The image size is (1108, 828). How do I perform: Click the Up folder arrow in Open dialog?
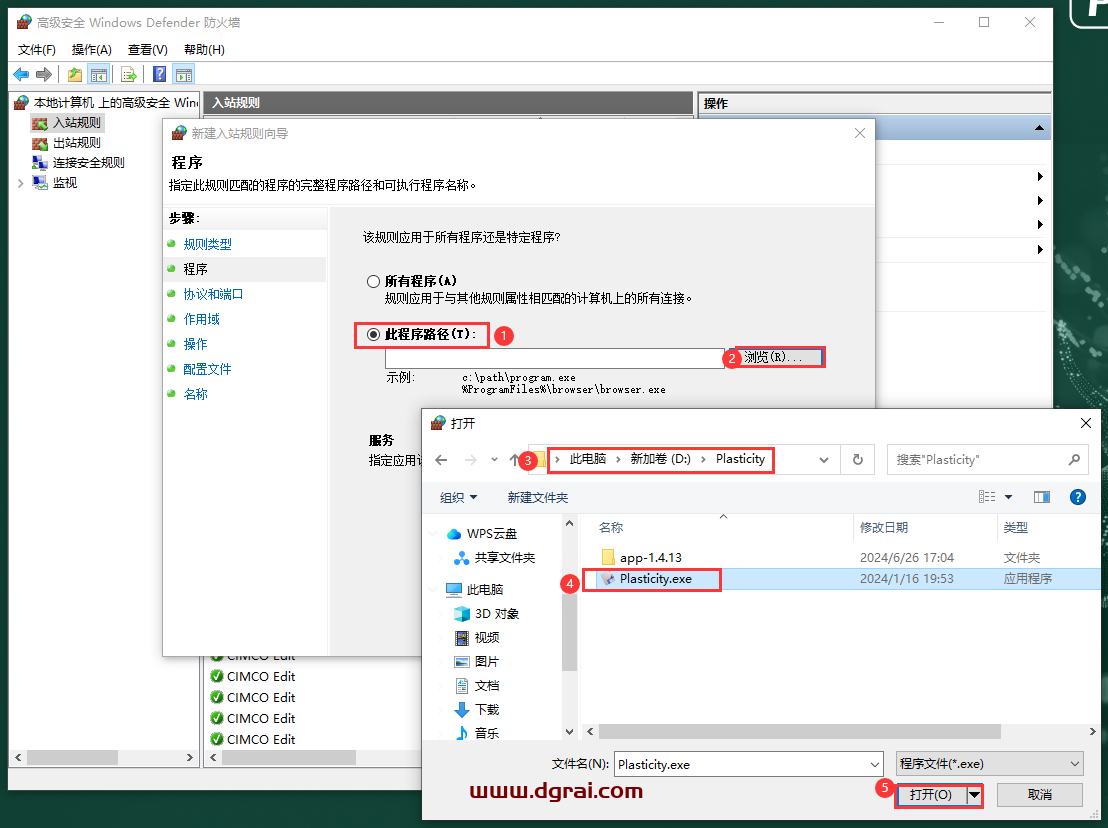514,460
